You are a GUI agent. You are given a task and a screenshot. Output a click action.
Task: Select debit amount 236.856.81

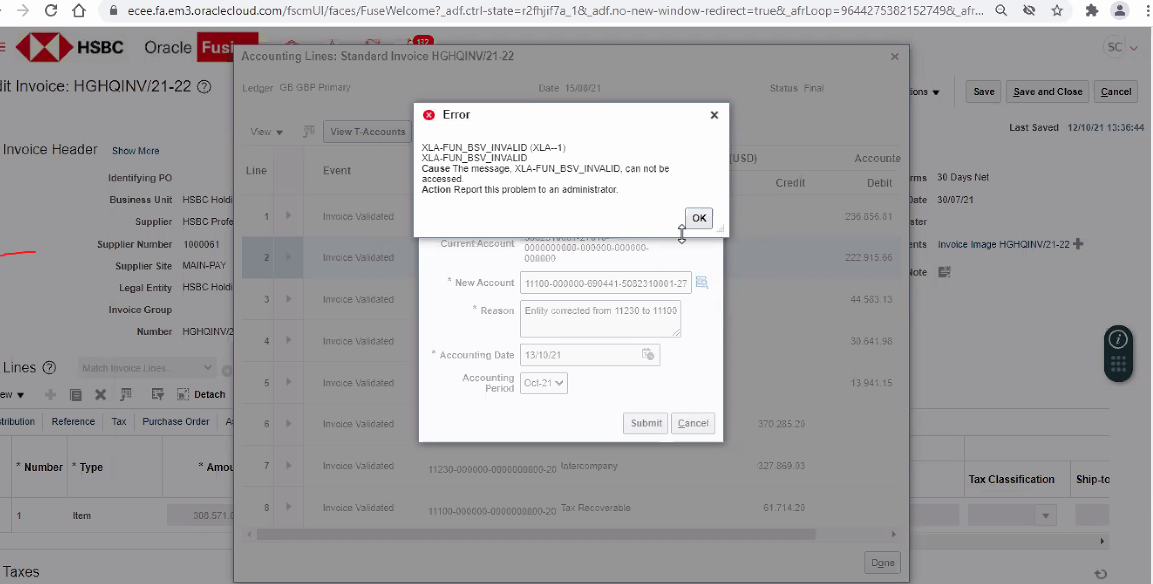(868, 217)
